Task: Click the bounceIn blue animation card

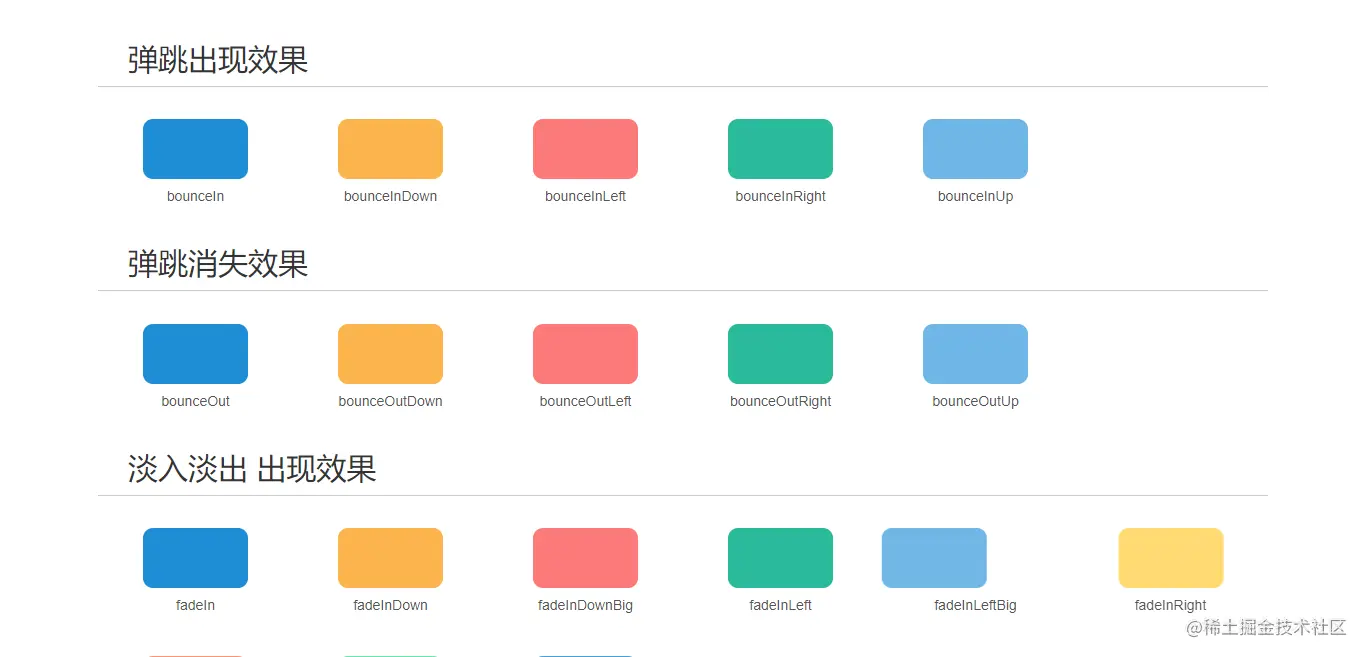Action: point(195,148)
